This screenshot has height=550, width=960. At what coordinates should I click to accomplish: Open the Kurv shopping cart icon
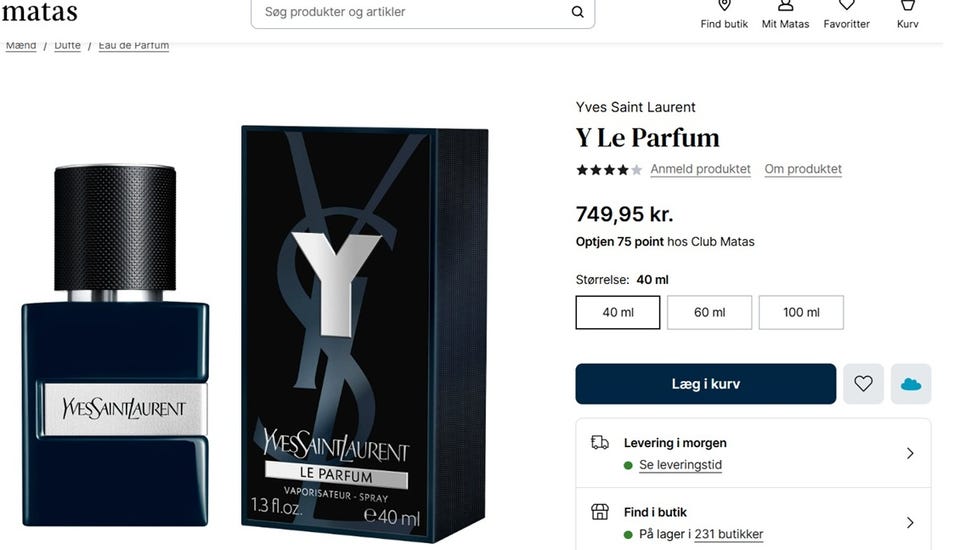(907, 6)
